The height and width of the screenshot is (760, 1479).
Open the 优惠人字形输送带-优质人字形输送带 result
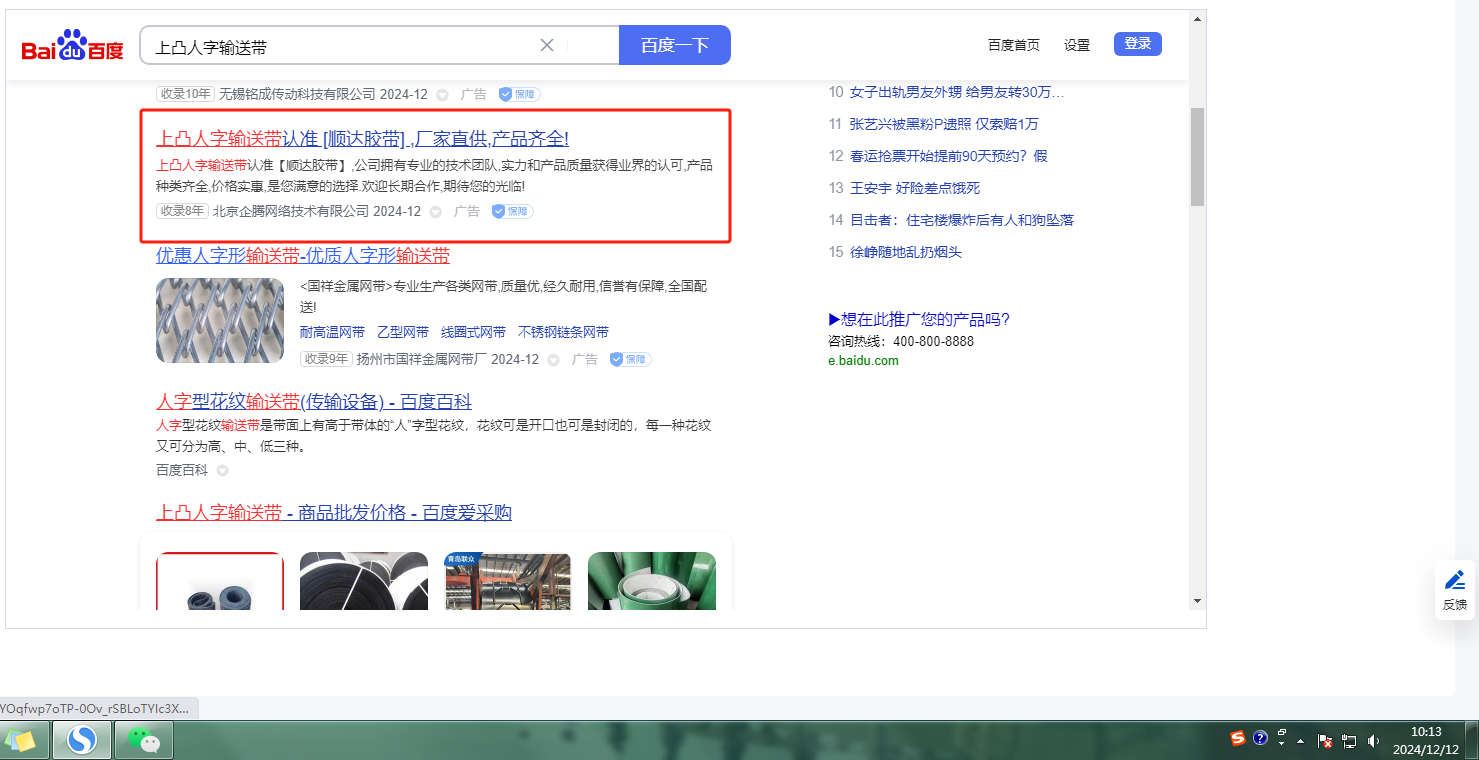coord(303,255)
